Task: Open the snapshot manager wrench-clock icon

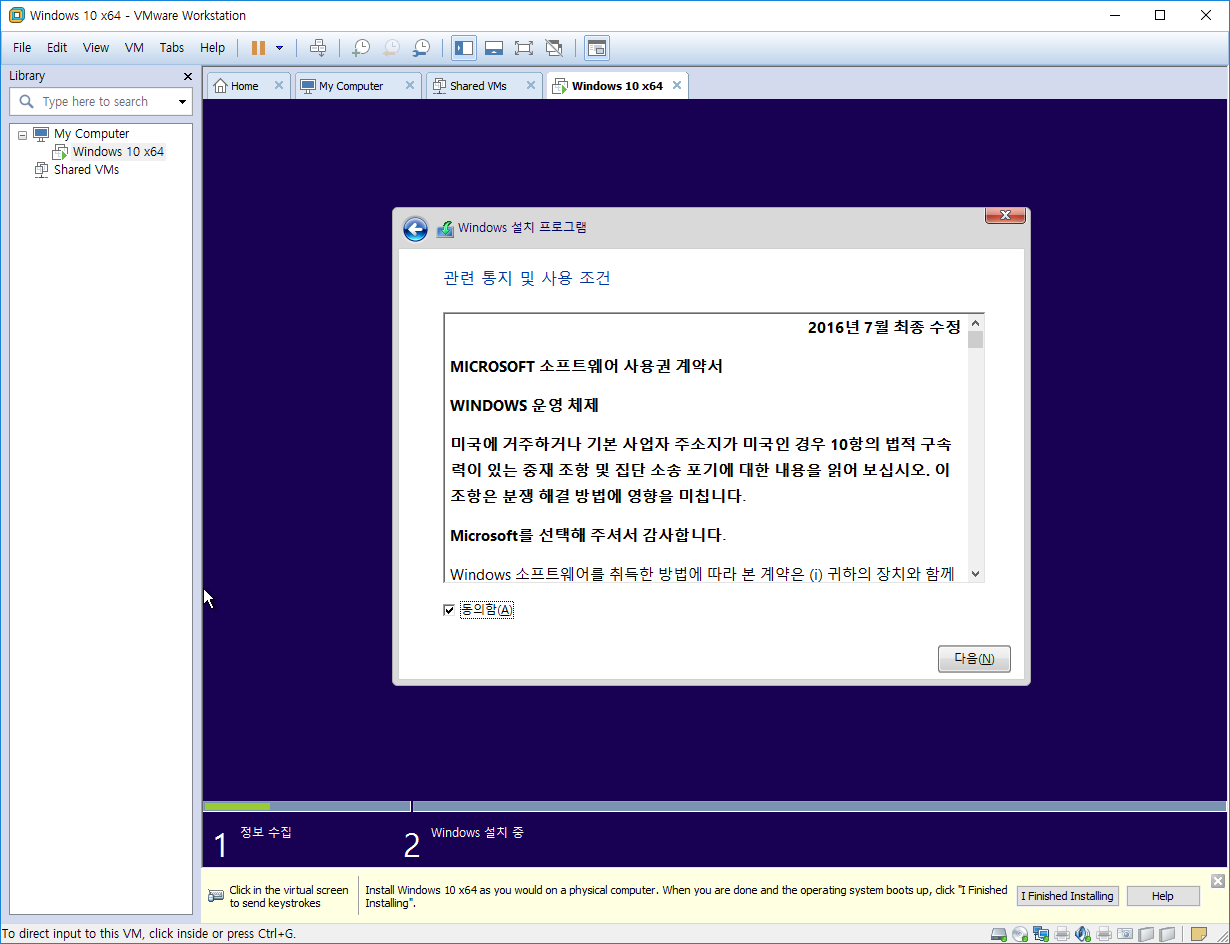Action: (422, 47)
